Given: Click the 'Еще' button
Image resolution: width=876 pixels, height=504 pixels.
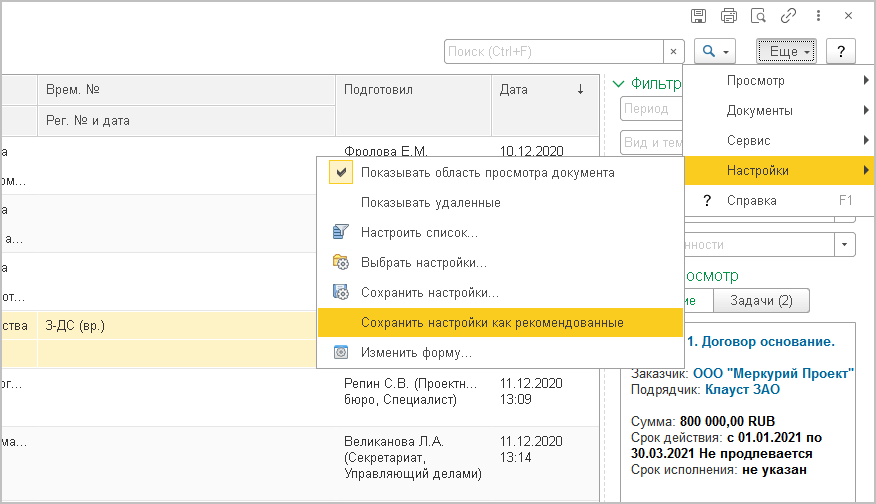Looking at the screenshot, I should tap(787, 50).
